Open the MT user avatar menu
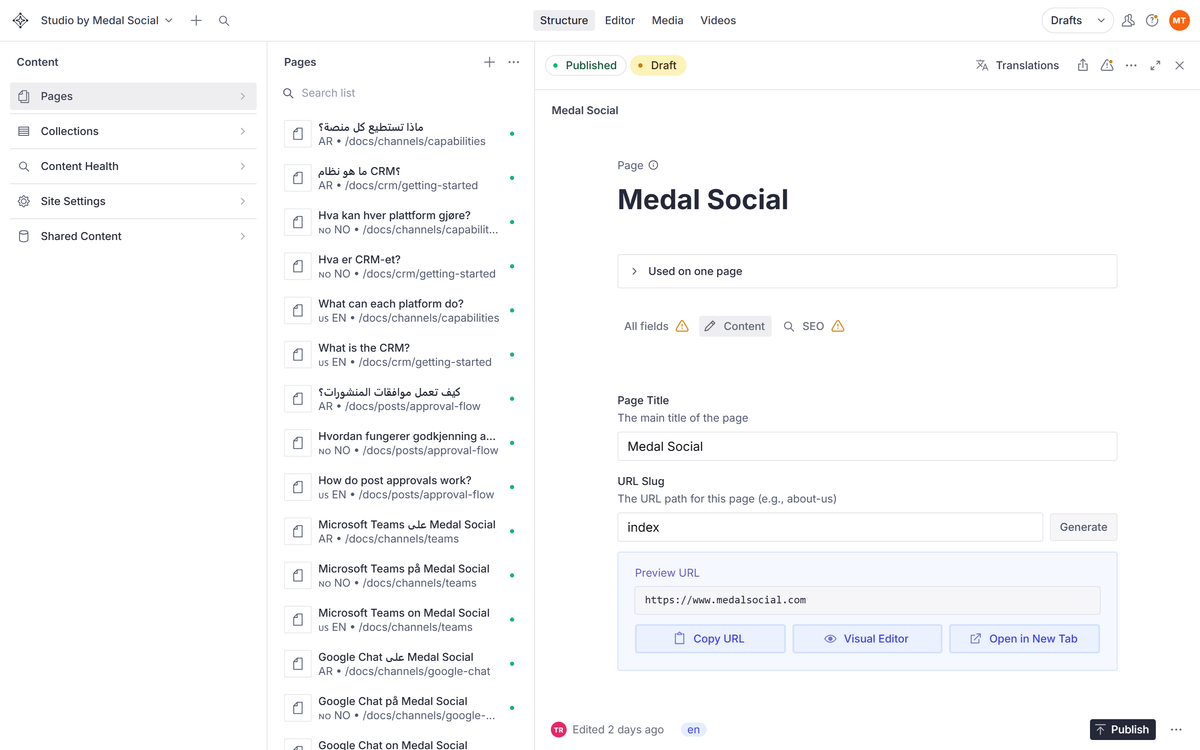1200x750 pixels. tap(1179, 20)
